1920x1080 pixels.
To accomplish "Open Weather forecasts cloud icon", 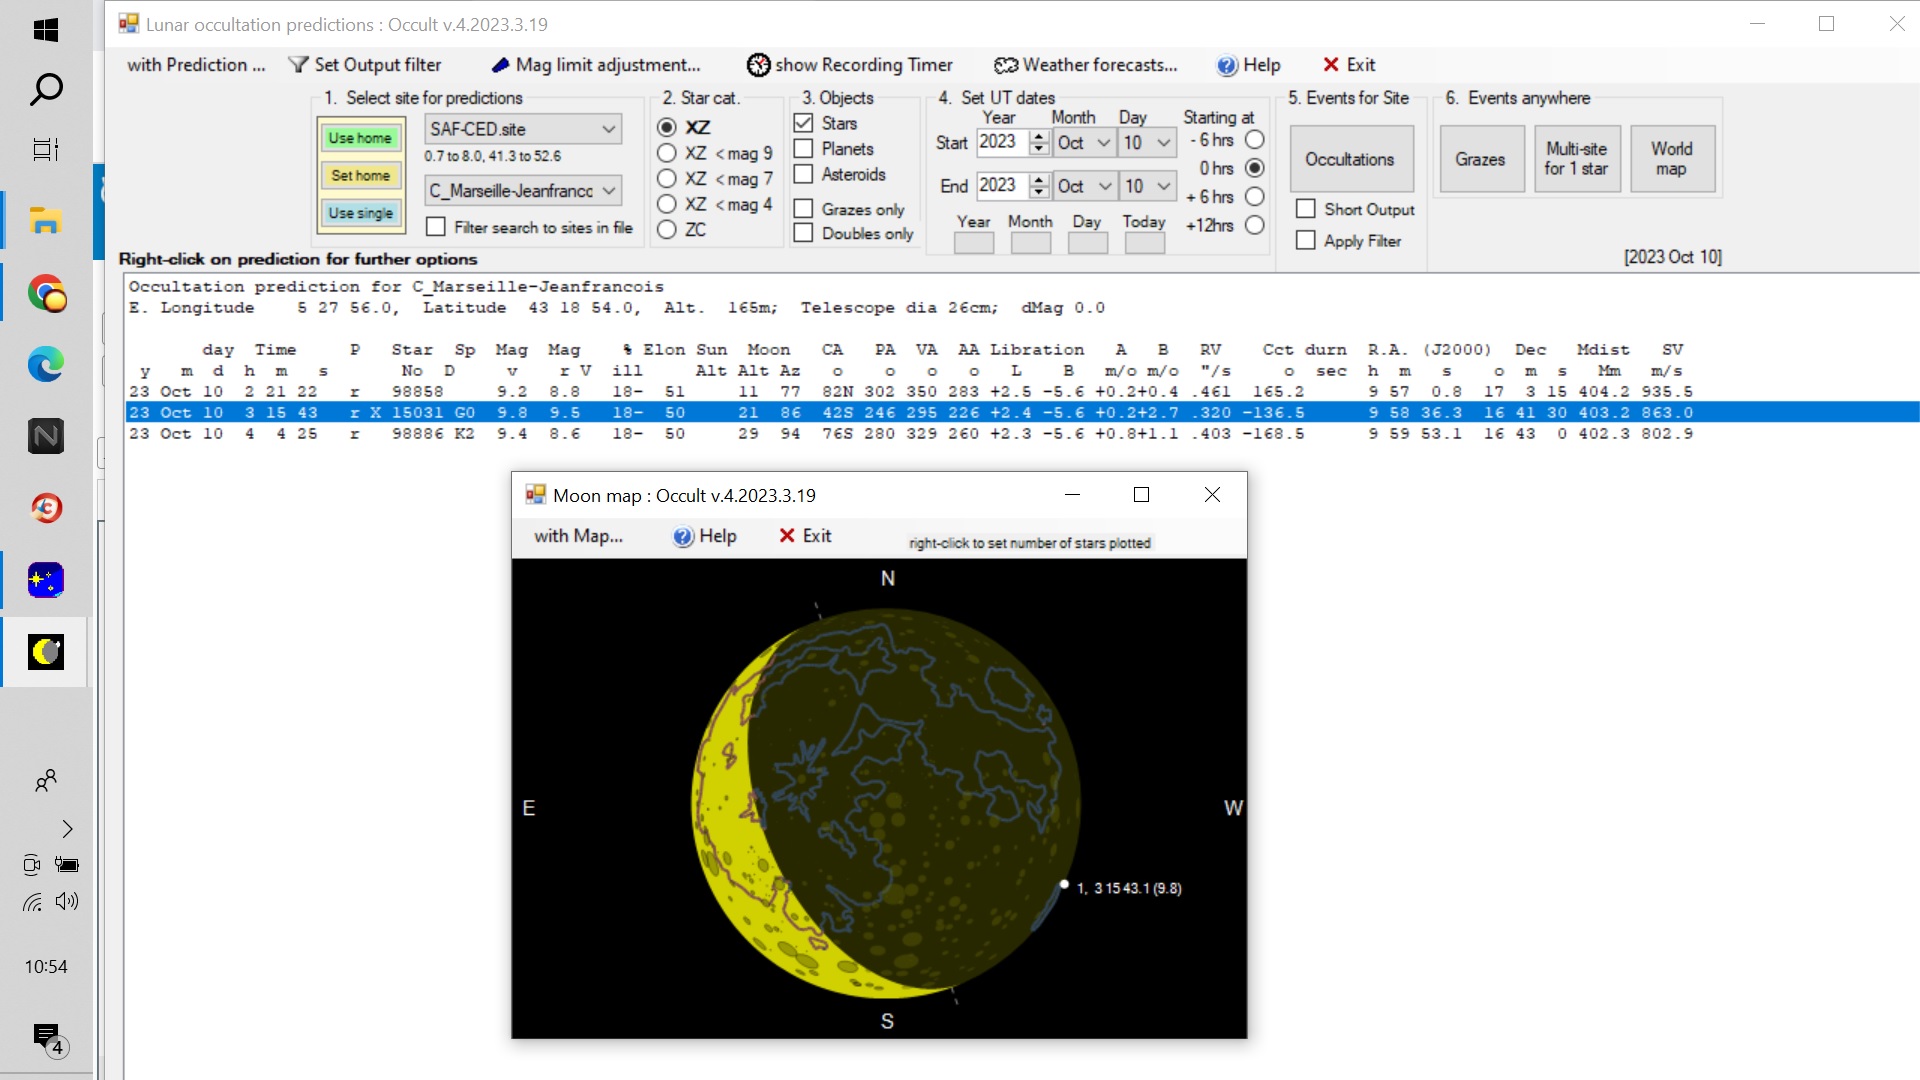I will click(1005, 65).
